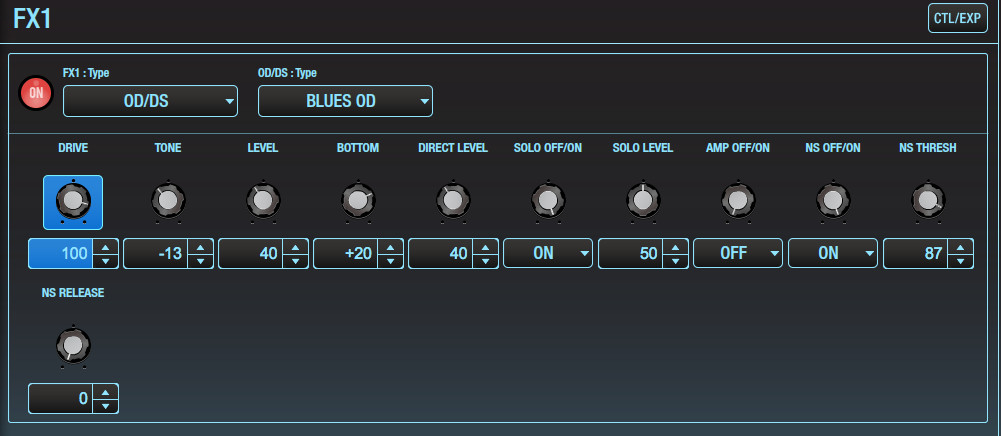Click the CTL/EXP button
The width and height of the screenshot is (1001, 436).
[x=957, y=18]
